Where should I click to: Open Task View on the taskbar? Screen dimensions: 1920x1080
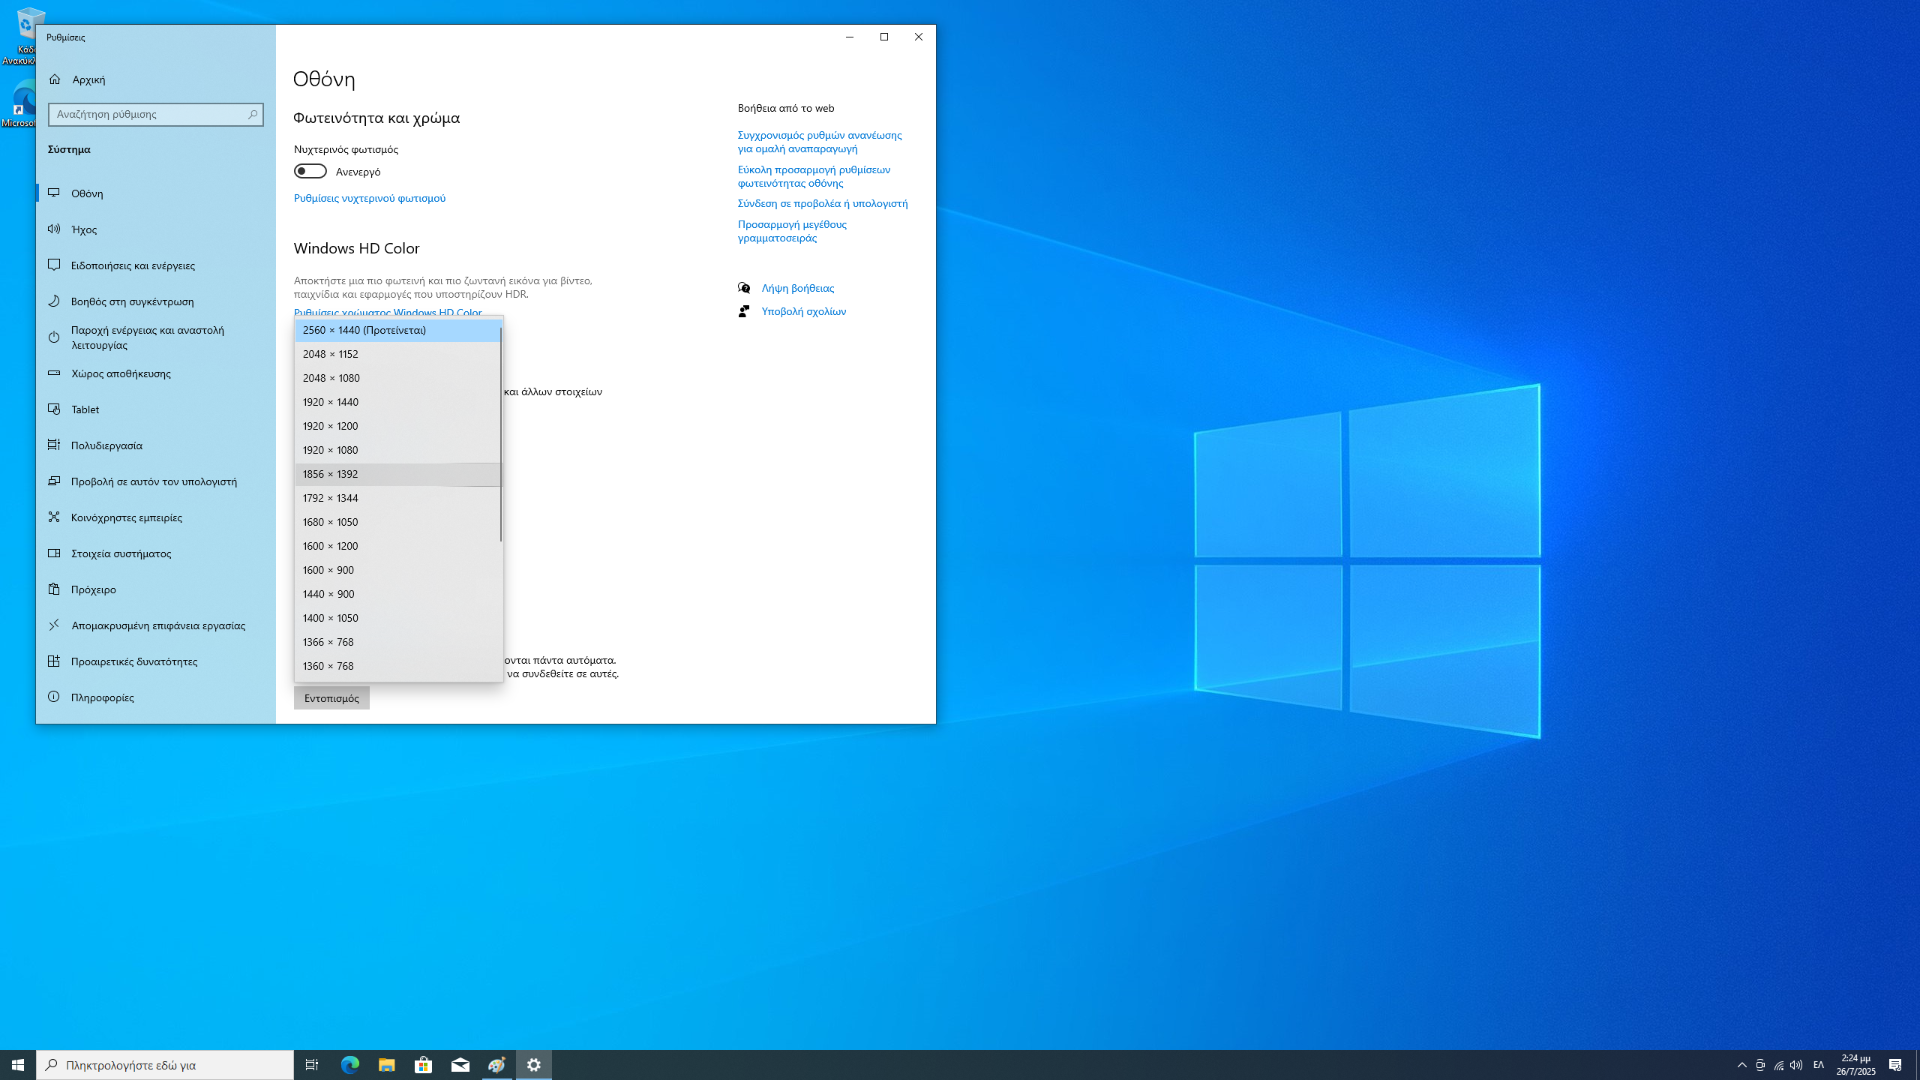tap(312, 1065)
